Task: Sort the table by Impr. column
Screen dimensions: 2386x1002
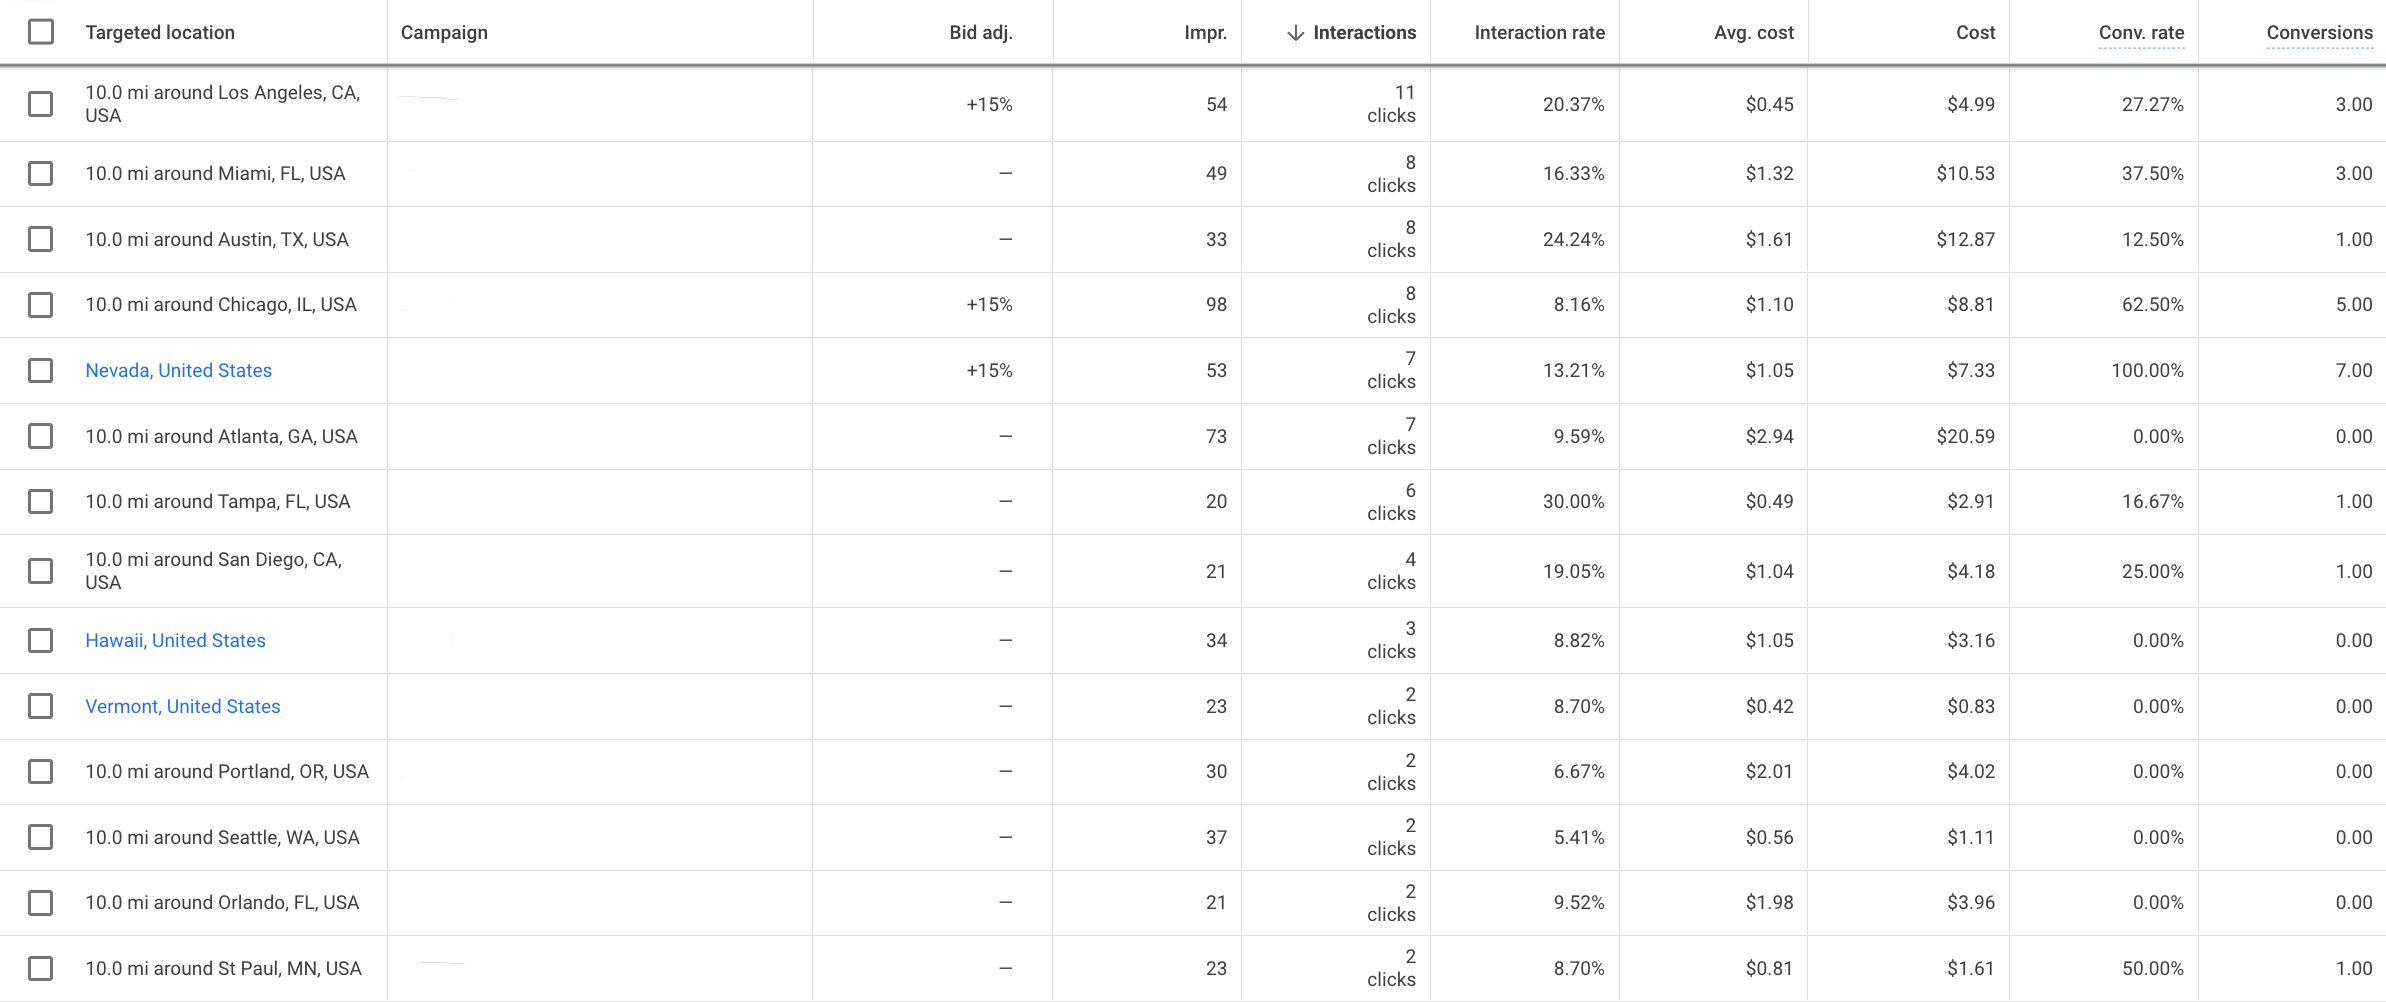Action: click(x=1204, y=32)
